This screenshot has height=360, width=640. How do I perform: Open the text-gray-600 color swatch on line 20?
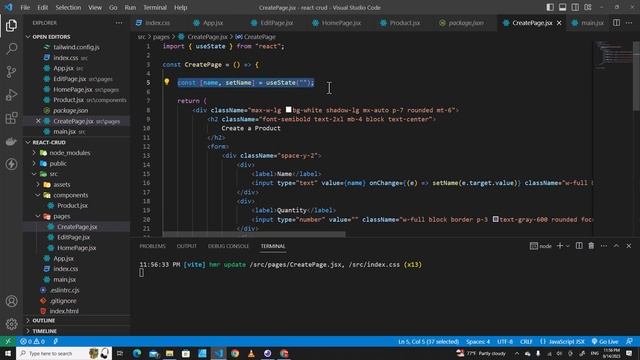pyautogui.click(x=496, y=219)
